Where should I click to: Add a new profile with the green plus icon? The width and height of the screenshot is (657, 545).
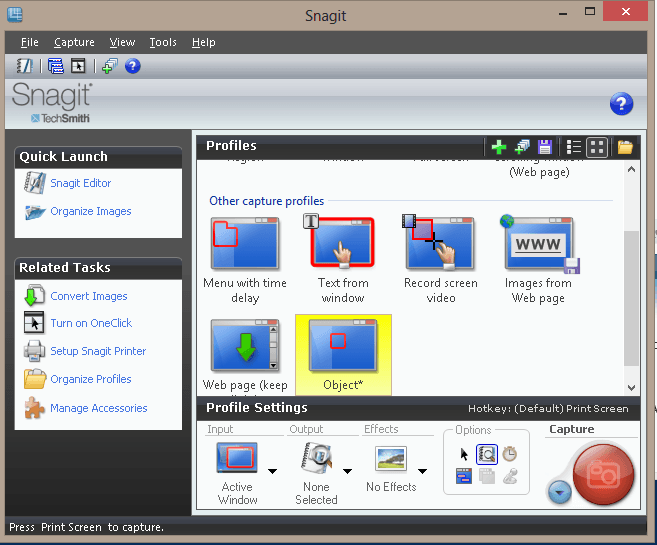click(x=499, y=147)
